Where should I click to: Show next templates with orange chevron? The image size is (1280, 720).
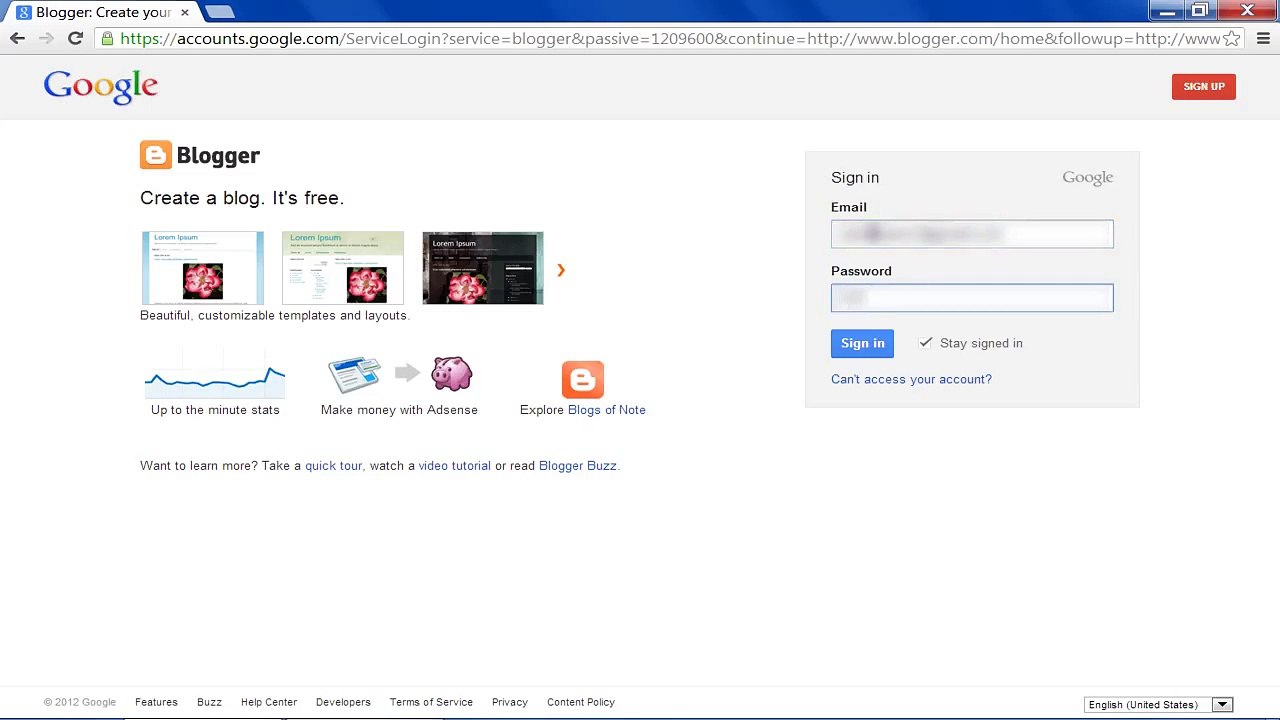[561, 270]
